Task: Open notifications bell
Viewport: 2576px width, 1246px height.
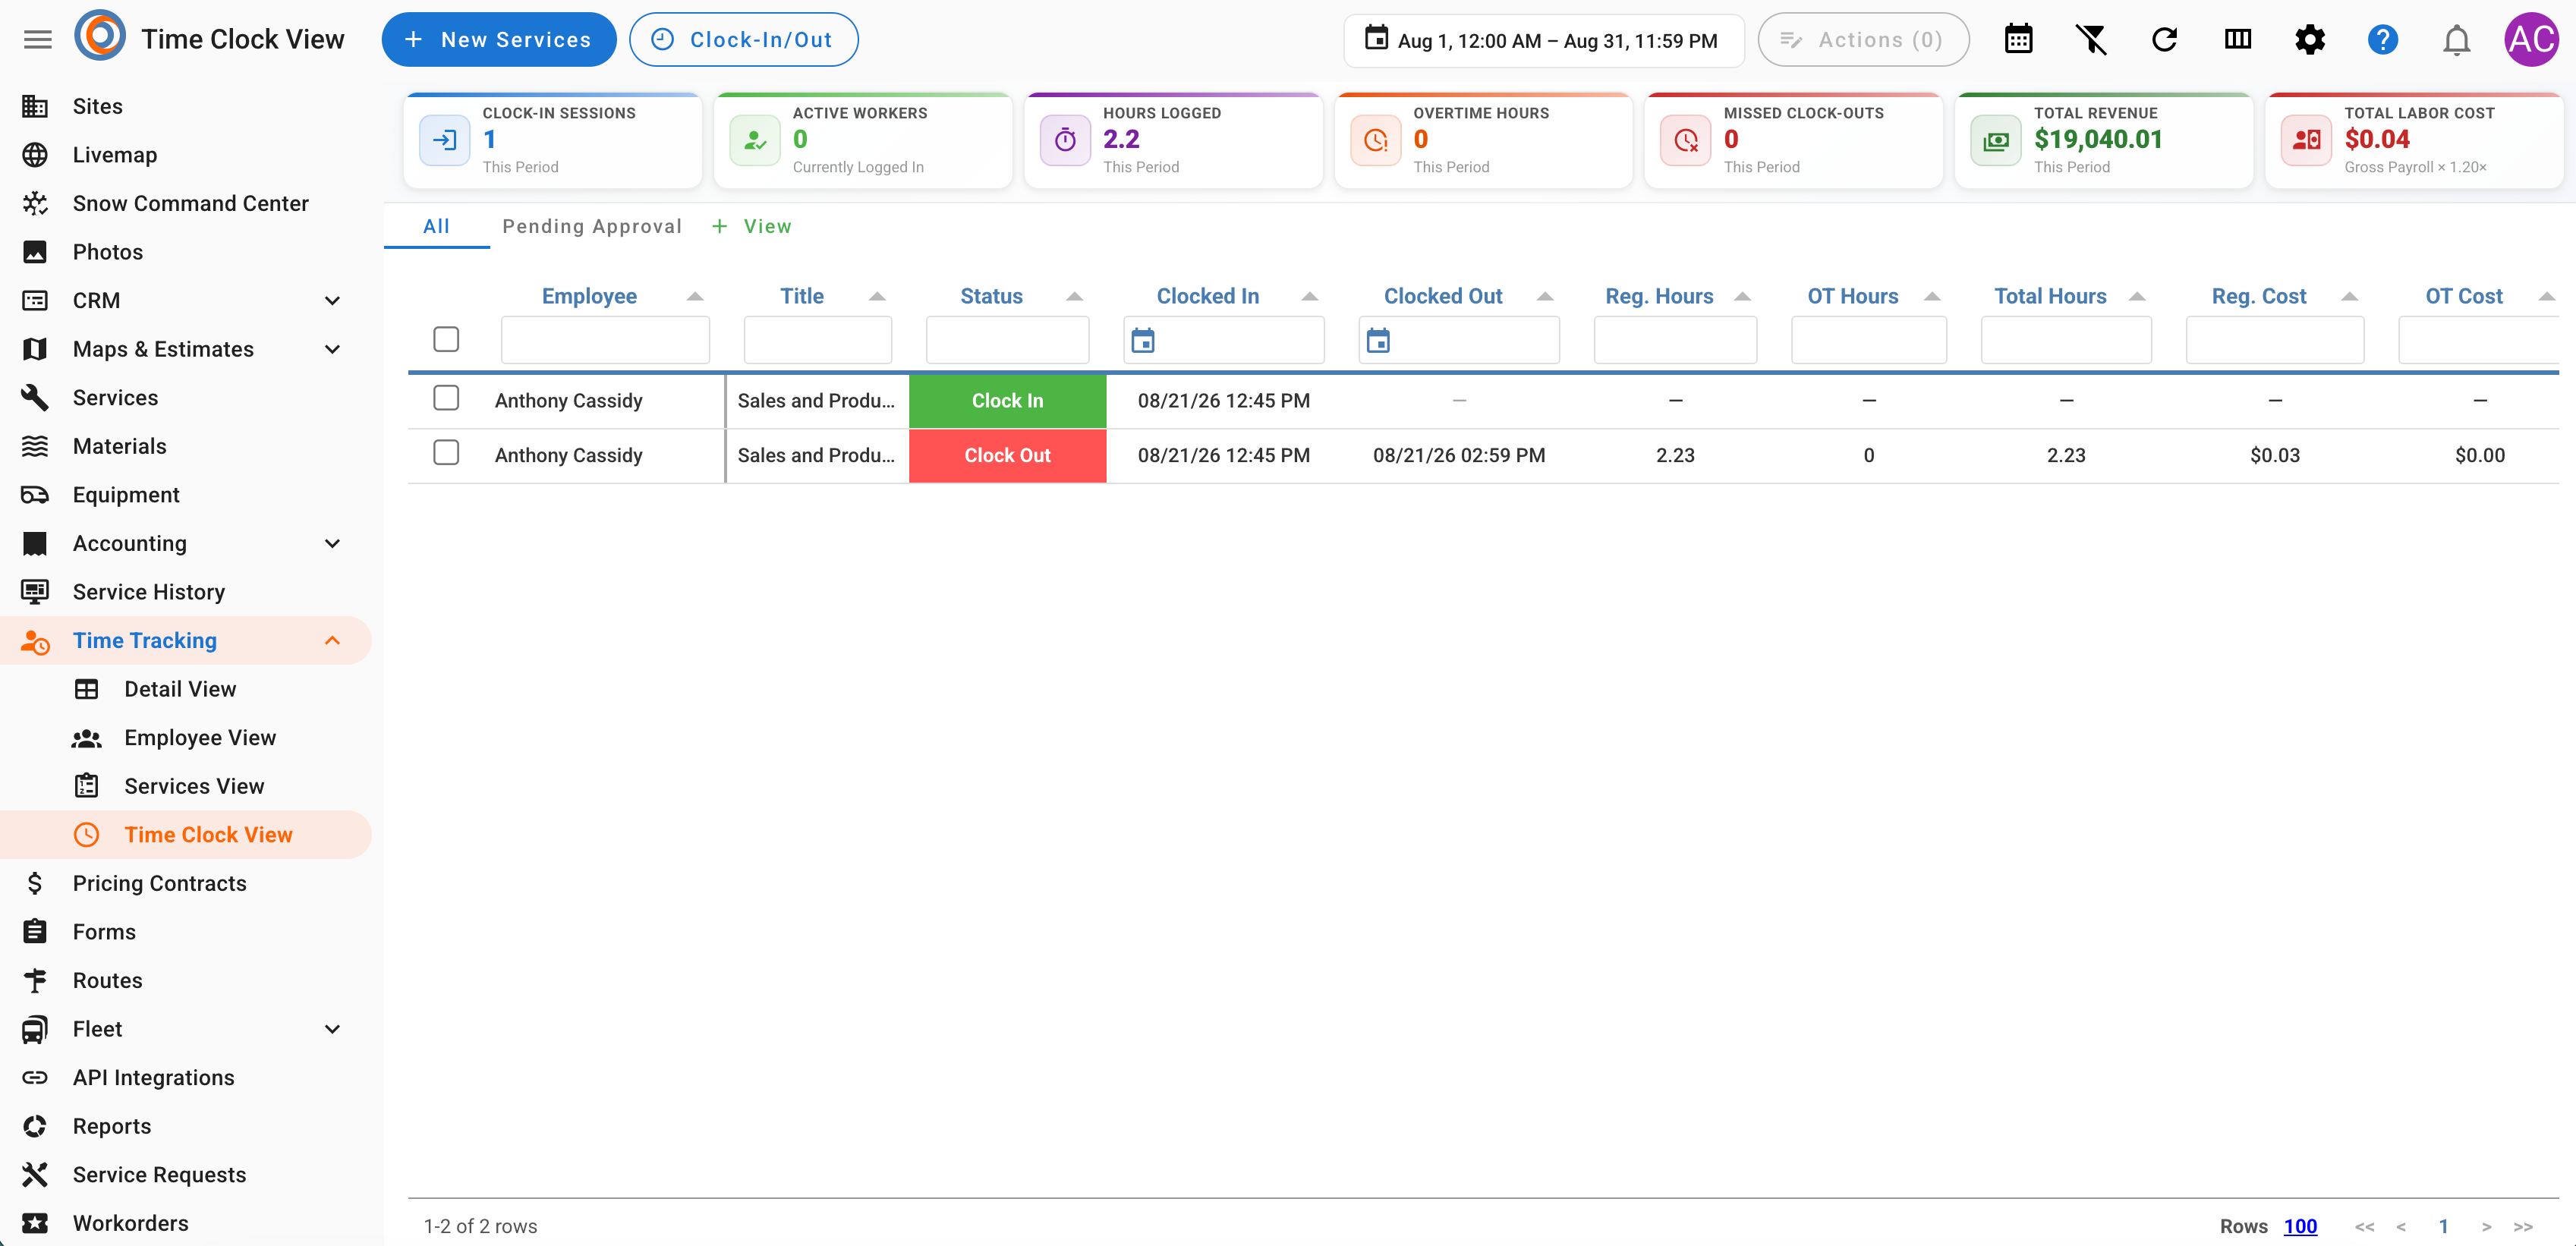Action: pos(2456,40)
